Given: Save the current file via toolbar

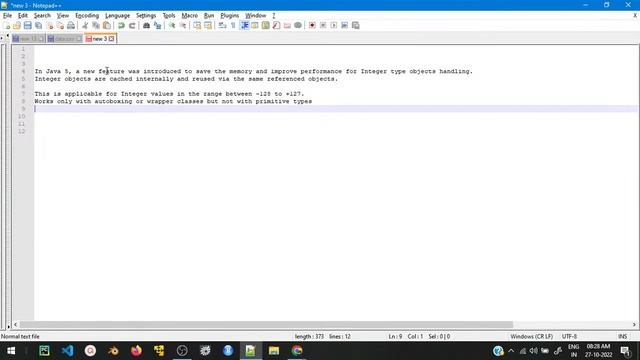Looking at the screenshot, I should (x=28, y=25).
